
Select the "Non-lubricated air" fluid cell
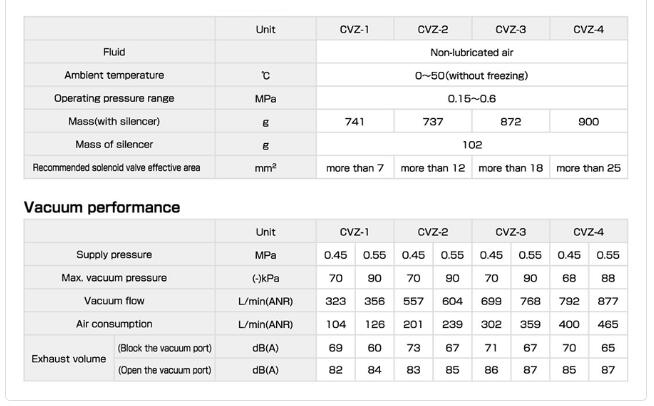472,52
